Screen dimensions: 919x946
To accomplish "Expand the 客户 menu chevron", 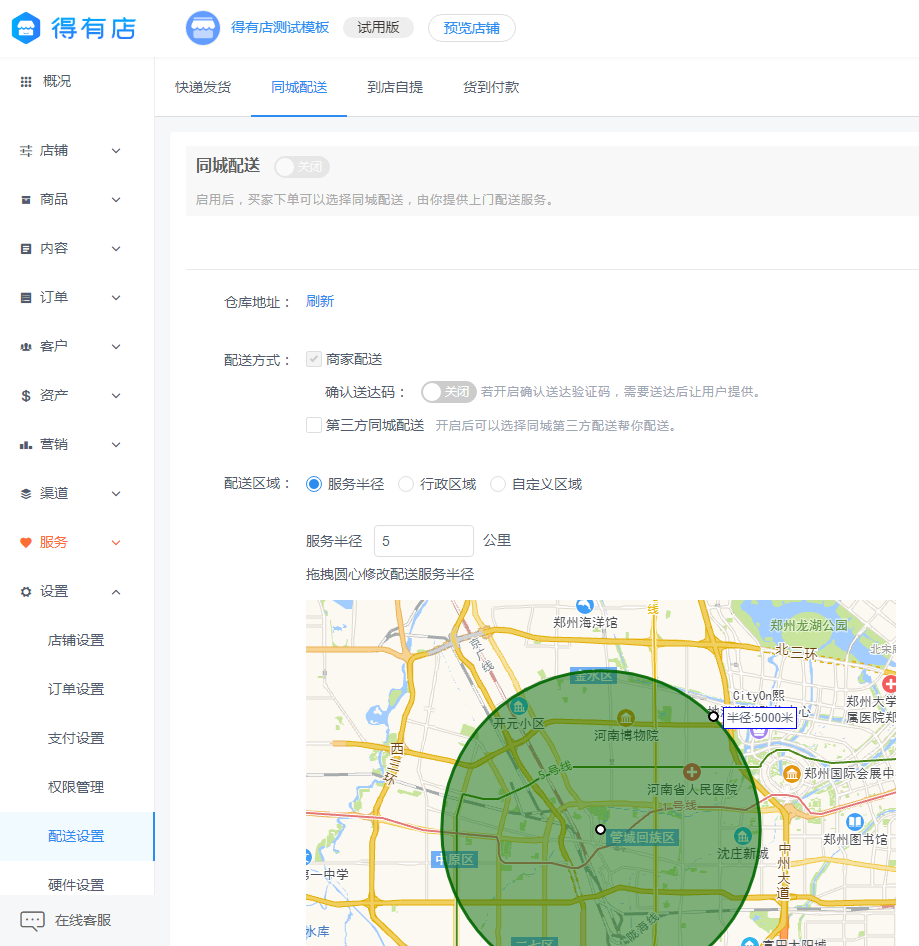I will 116,346.
